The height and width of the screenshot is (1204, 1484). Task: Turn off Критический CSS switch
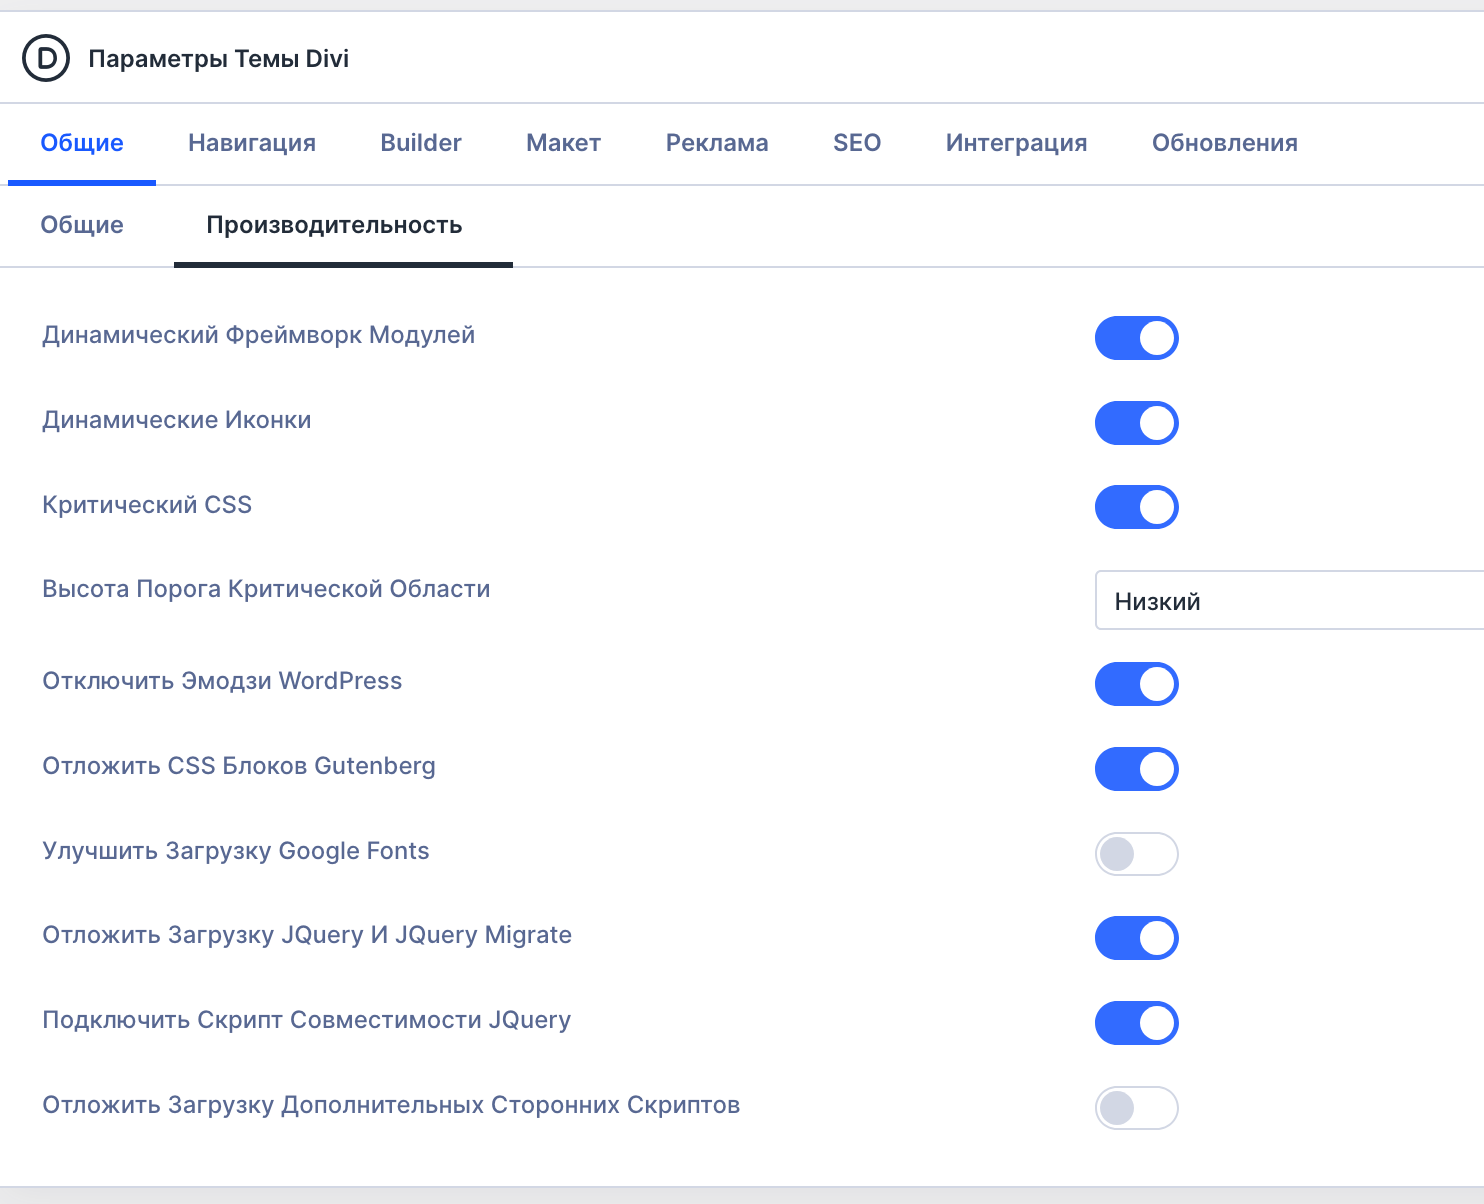pyautogui.click(x=1136, y=507)
